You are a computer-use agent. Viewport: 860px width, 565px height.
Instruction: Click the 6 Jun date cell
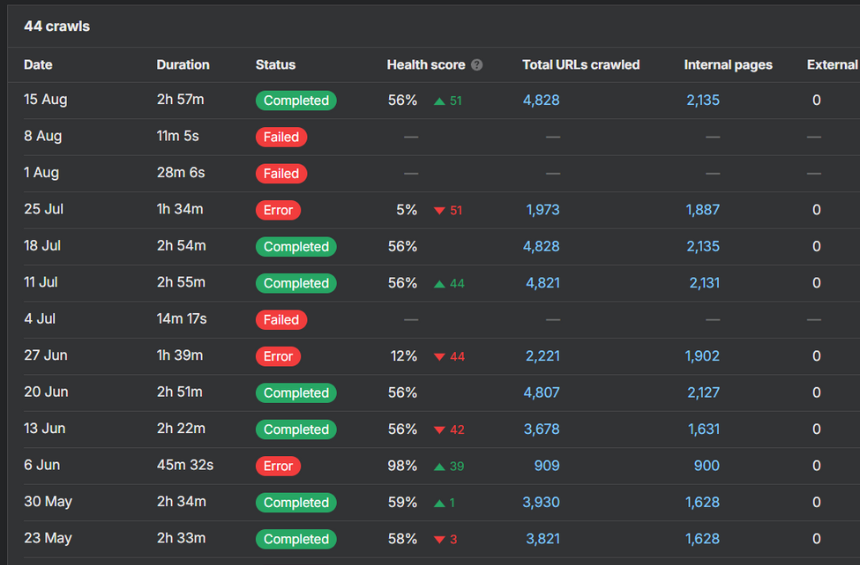[x=42, y=465]
